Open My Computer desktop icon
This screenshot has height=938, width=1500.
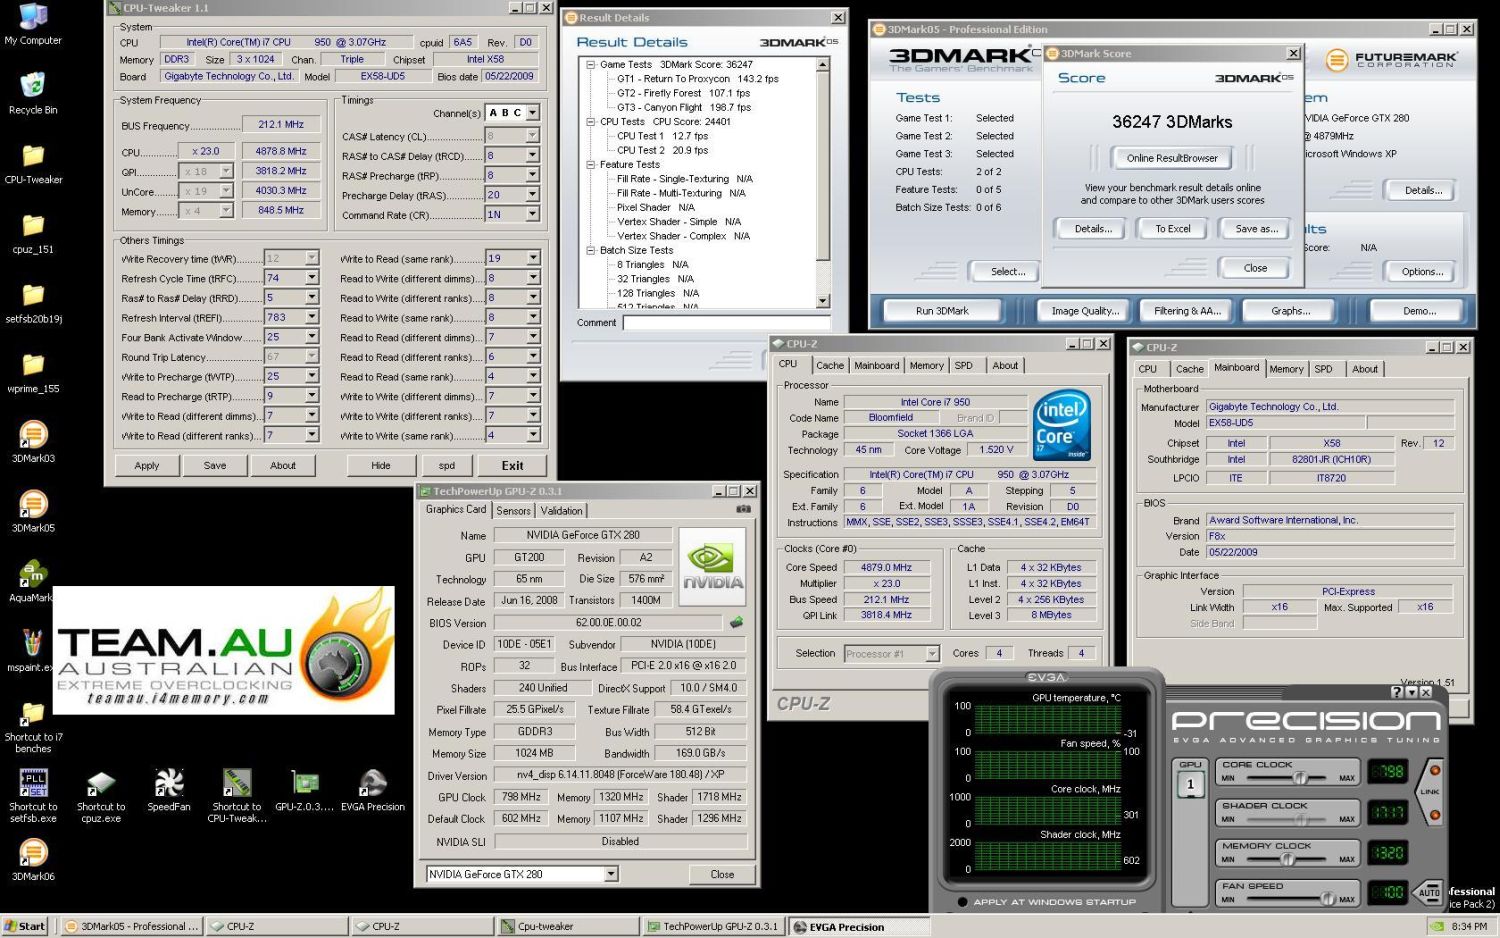tap(33, 24)
